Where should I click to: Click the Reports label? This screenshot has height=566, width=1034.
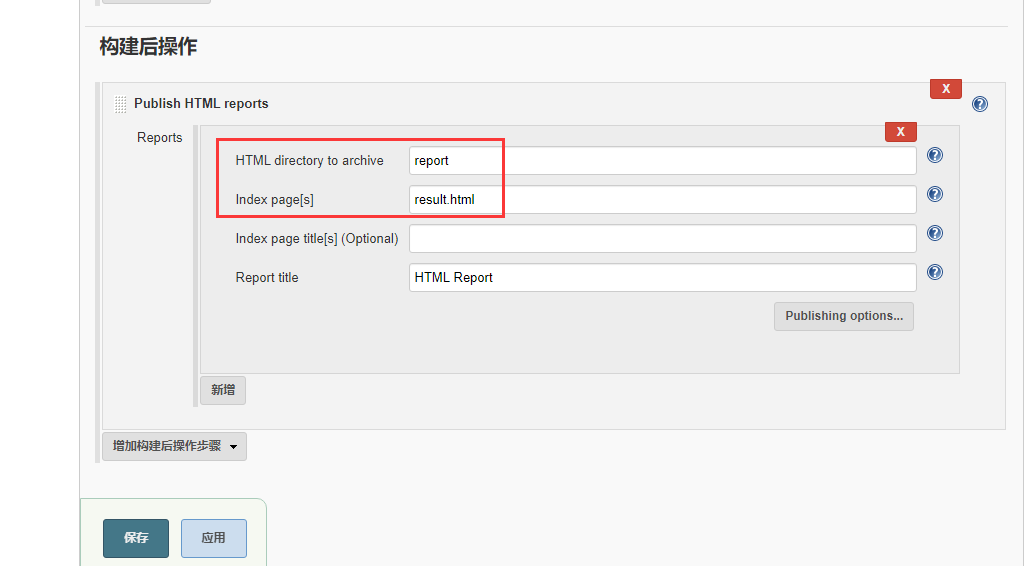click(x=160, y=137)
